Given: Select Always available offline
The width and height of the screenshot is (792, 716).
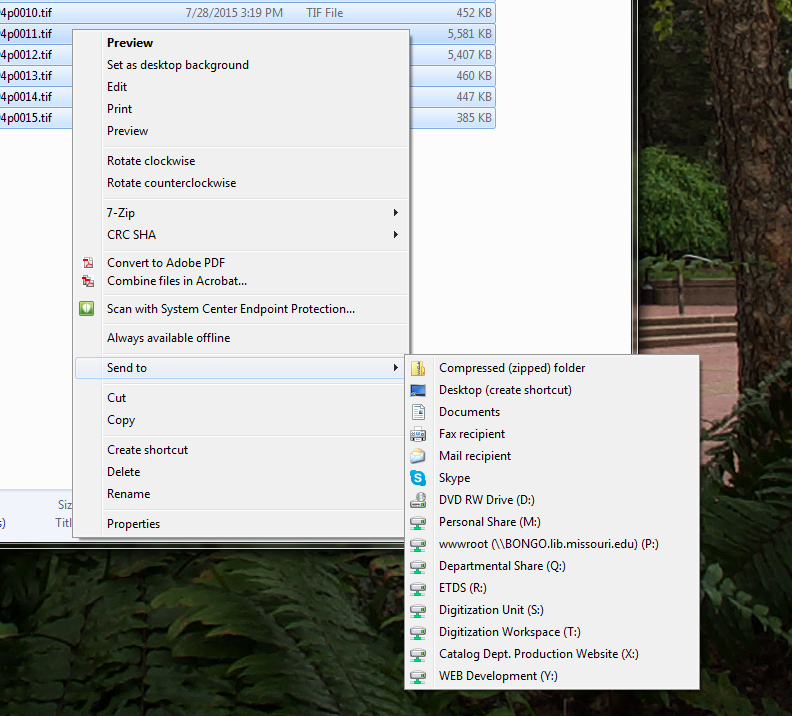Looking at the screenshot, I should click(x=168, y=338).
